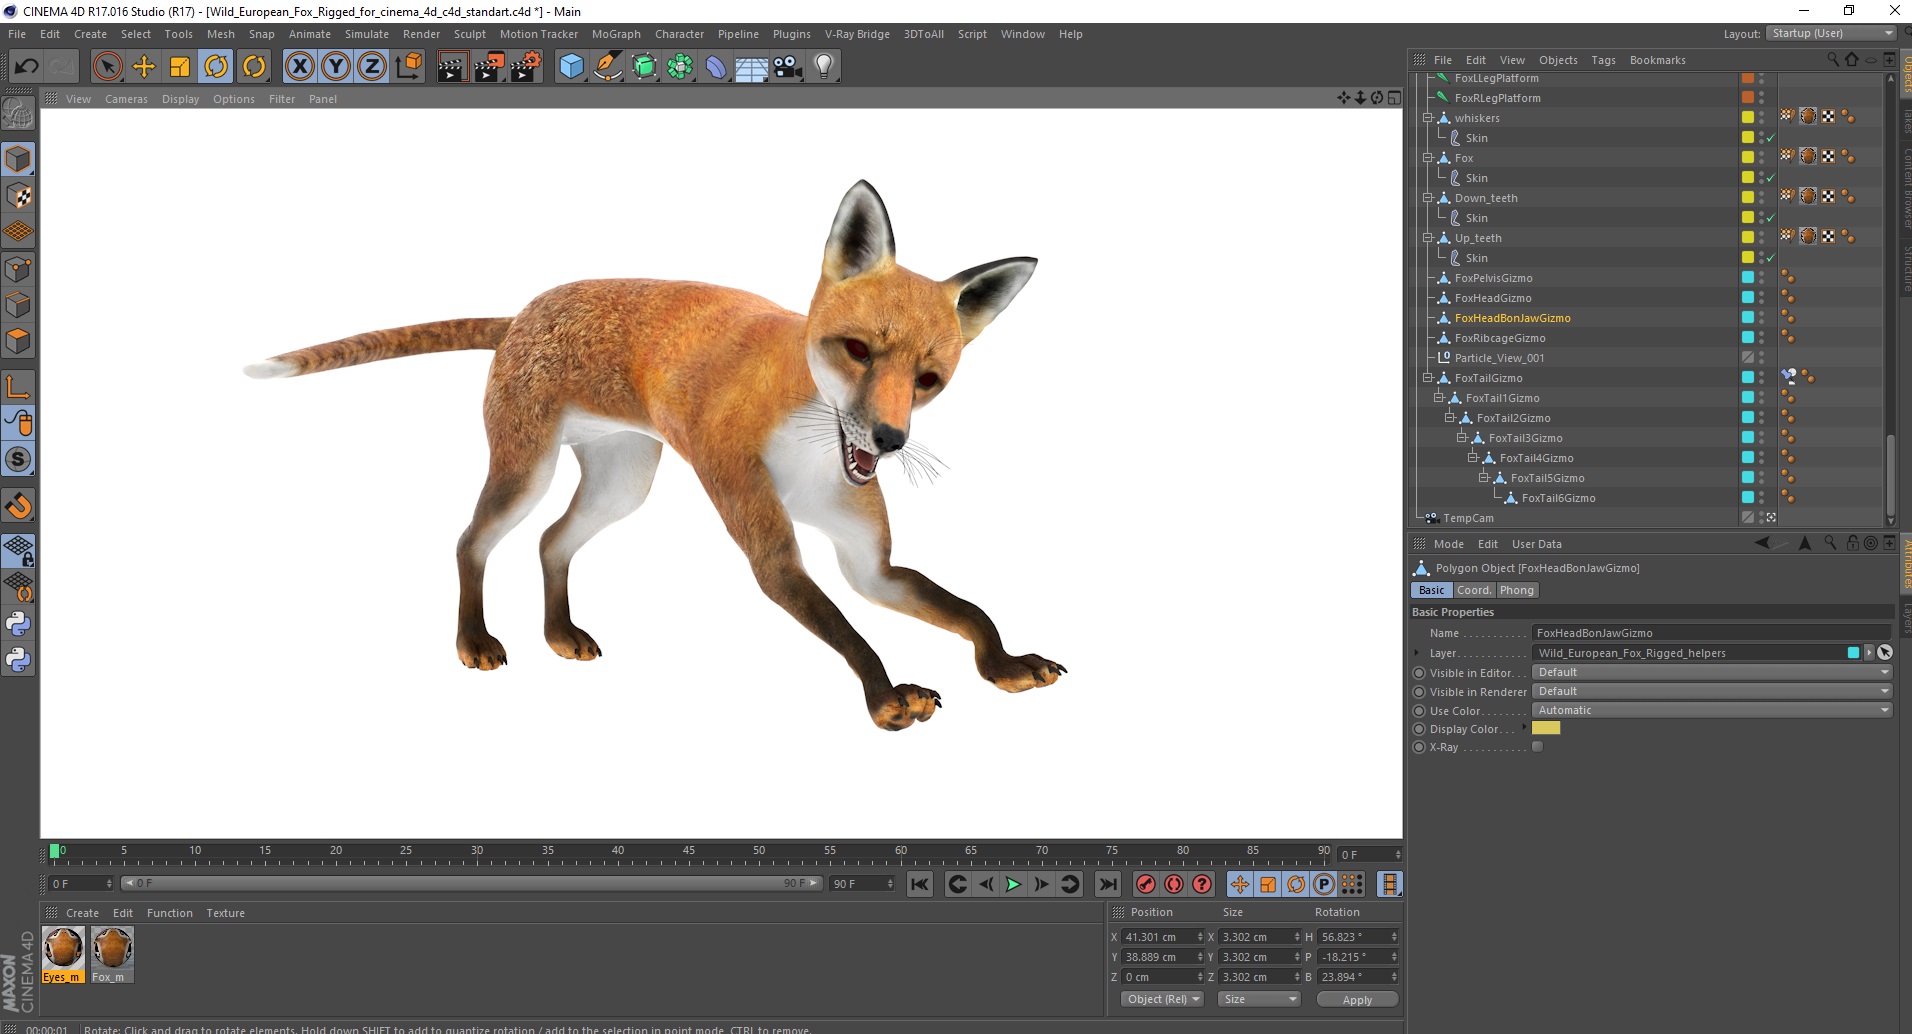Open the MoGraph menu
The height and width of the screenshot is (1034, 1912).
pos(616,34)
